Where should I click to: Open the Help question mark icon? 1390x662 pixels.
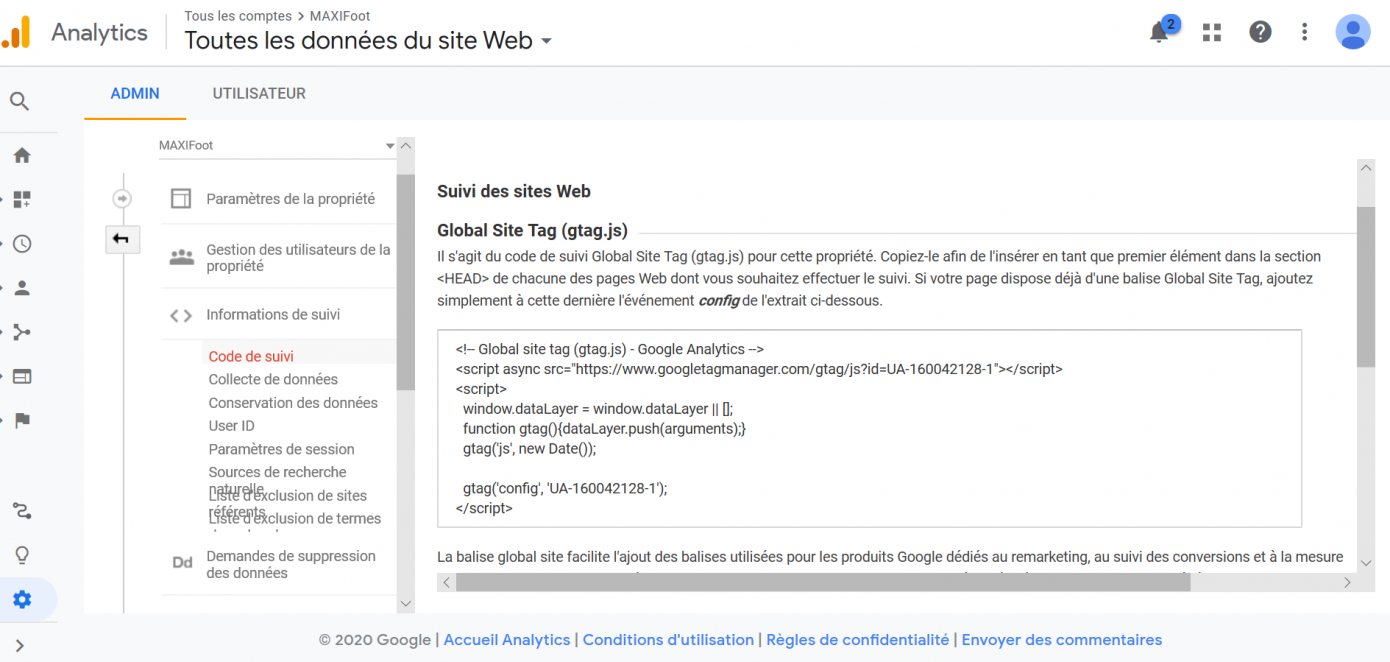pyautogui.click(x=1260, y=32)
